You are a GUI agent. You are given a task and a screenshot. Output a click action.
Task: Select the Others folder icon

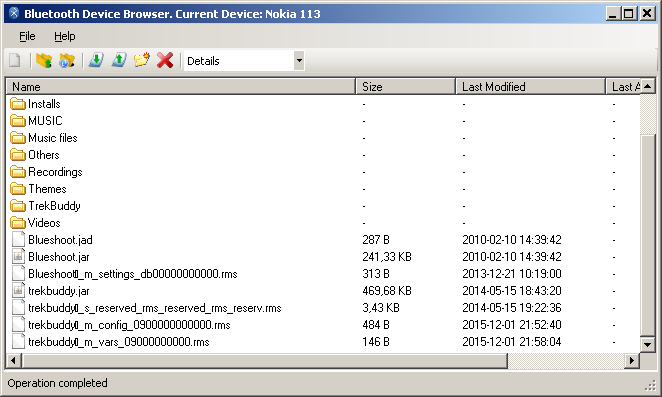coord(18,155)
